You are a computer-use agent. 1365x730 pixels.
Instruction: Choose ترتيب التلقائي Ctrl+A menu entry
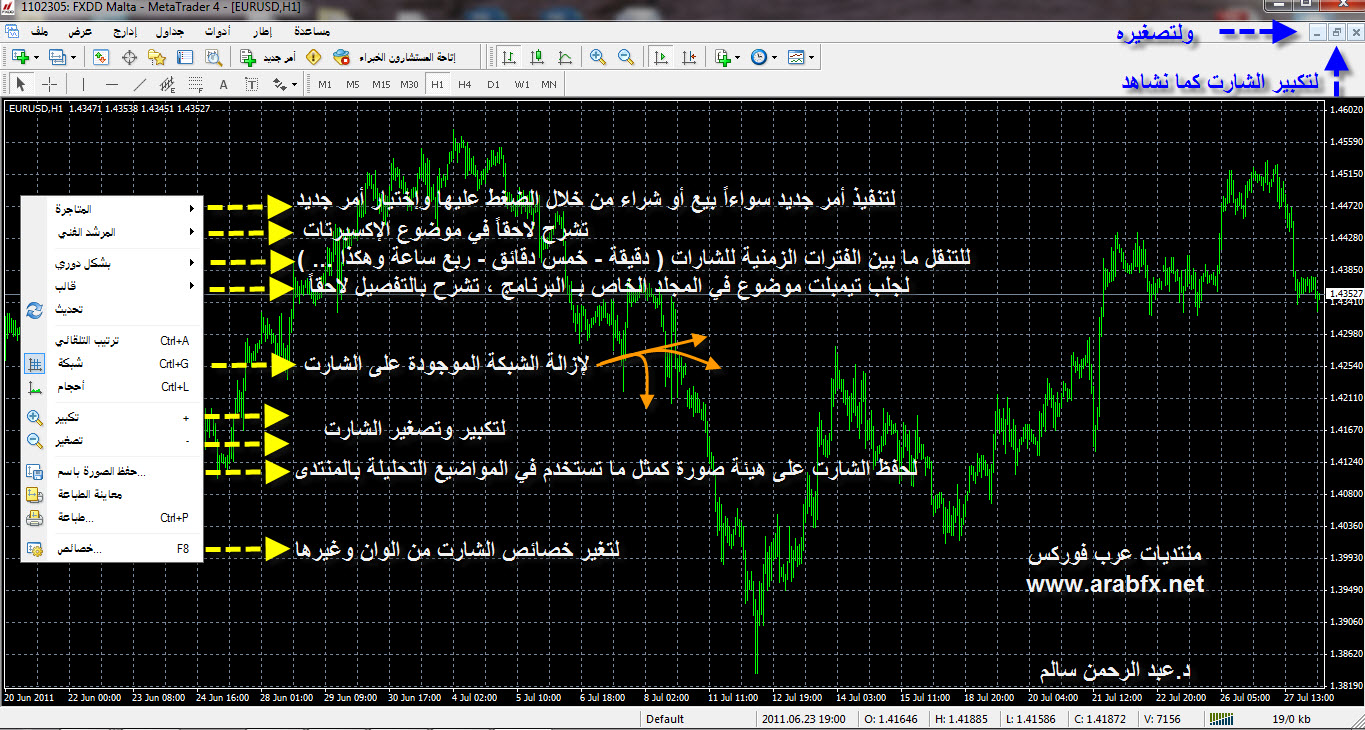[x=112, y=341]
